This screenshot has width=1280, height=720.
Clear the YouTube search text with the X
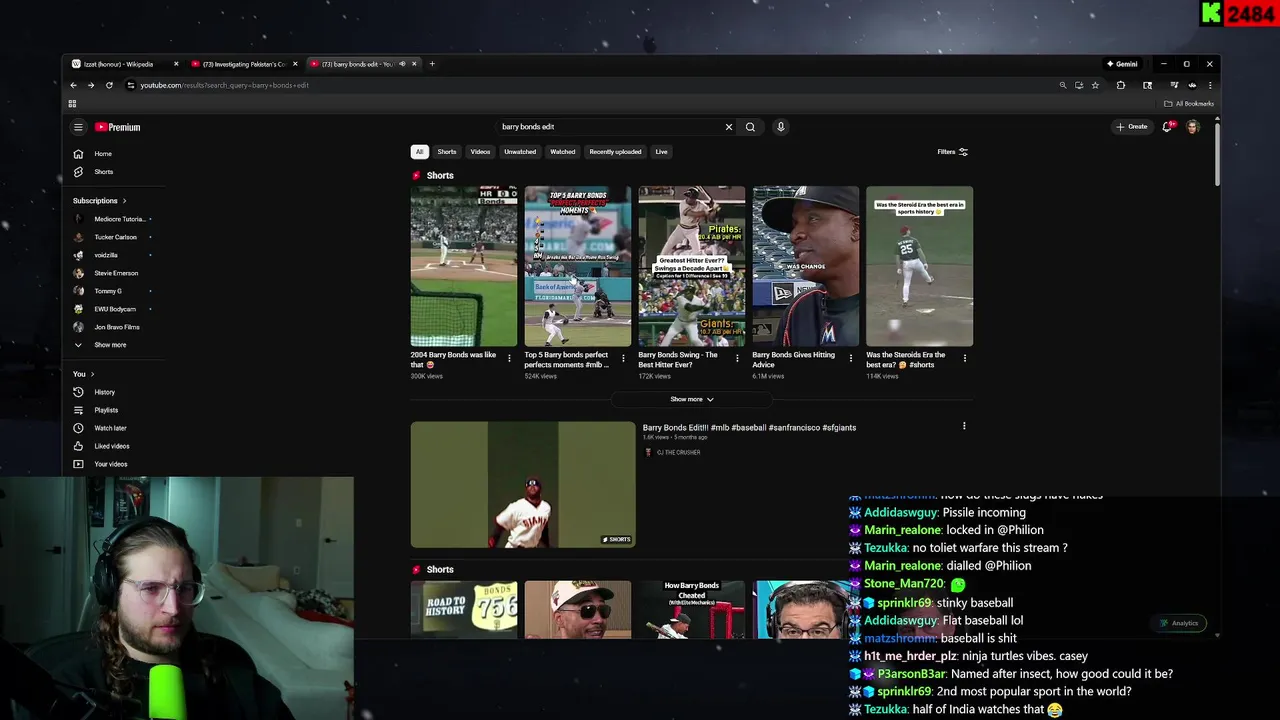coord(729,127)
